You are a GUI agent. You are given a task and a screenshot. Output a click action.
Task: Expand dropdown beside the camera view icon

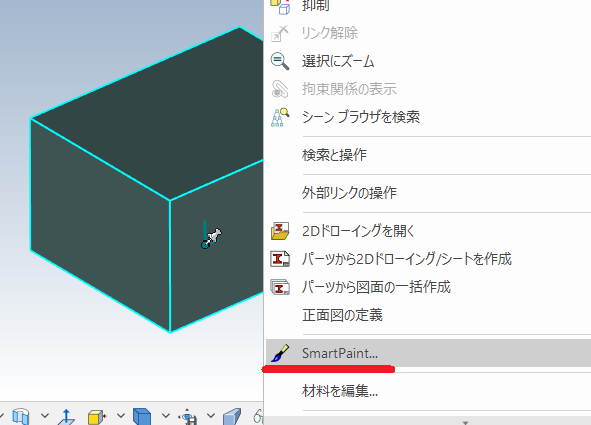click(x=211, y=416)
